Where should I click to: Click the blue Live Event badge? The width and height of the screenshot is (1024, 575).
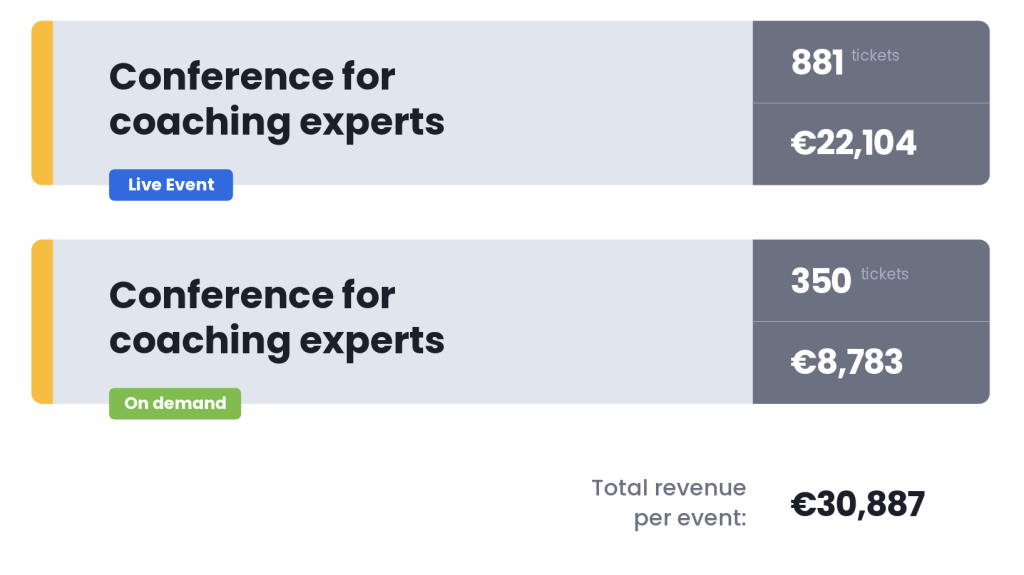[170, 185]
